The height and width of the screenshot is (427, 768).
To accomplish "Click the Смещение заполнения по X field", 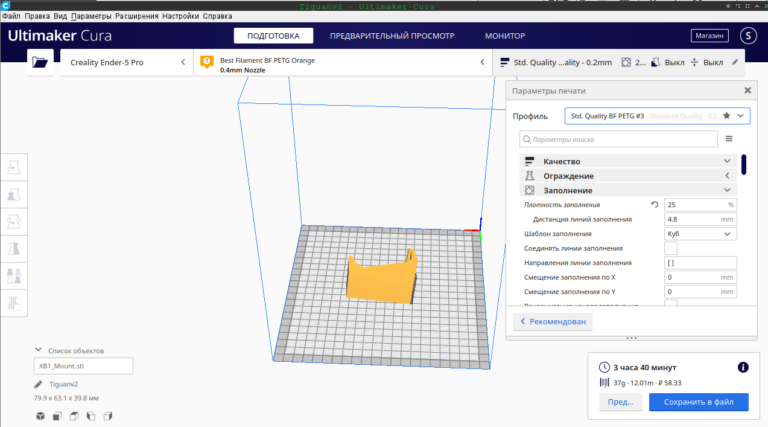I will coord(700,277).
